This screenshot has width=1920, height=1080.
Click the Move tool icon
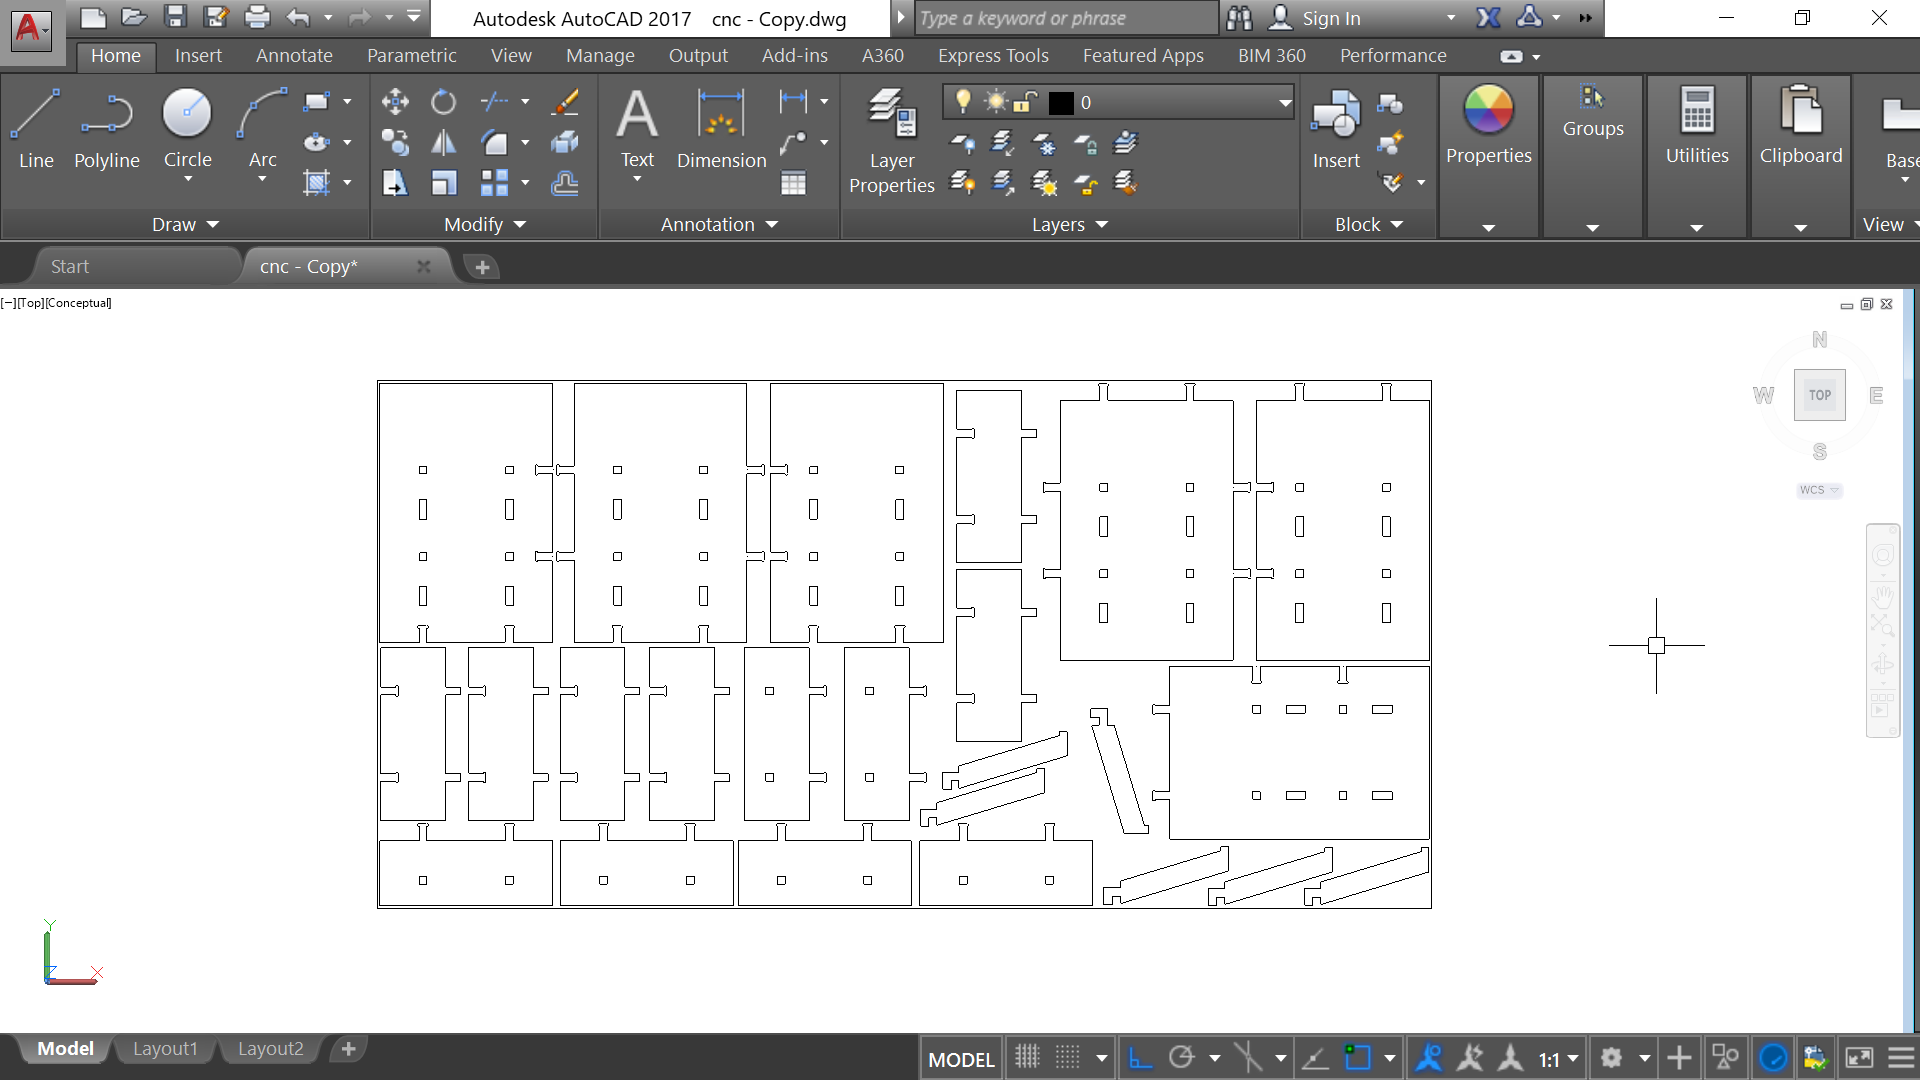pyautogui.click(x=395, y=101)
